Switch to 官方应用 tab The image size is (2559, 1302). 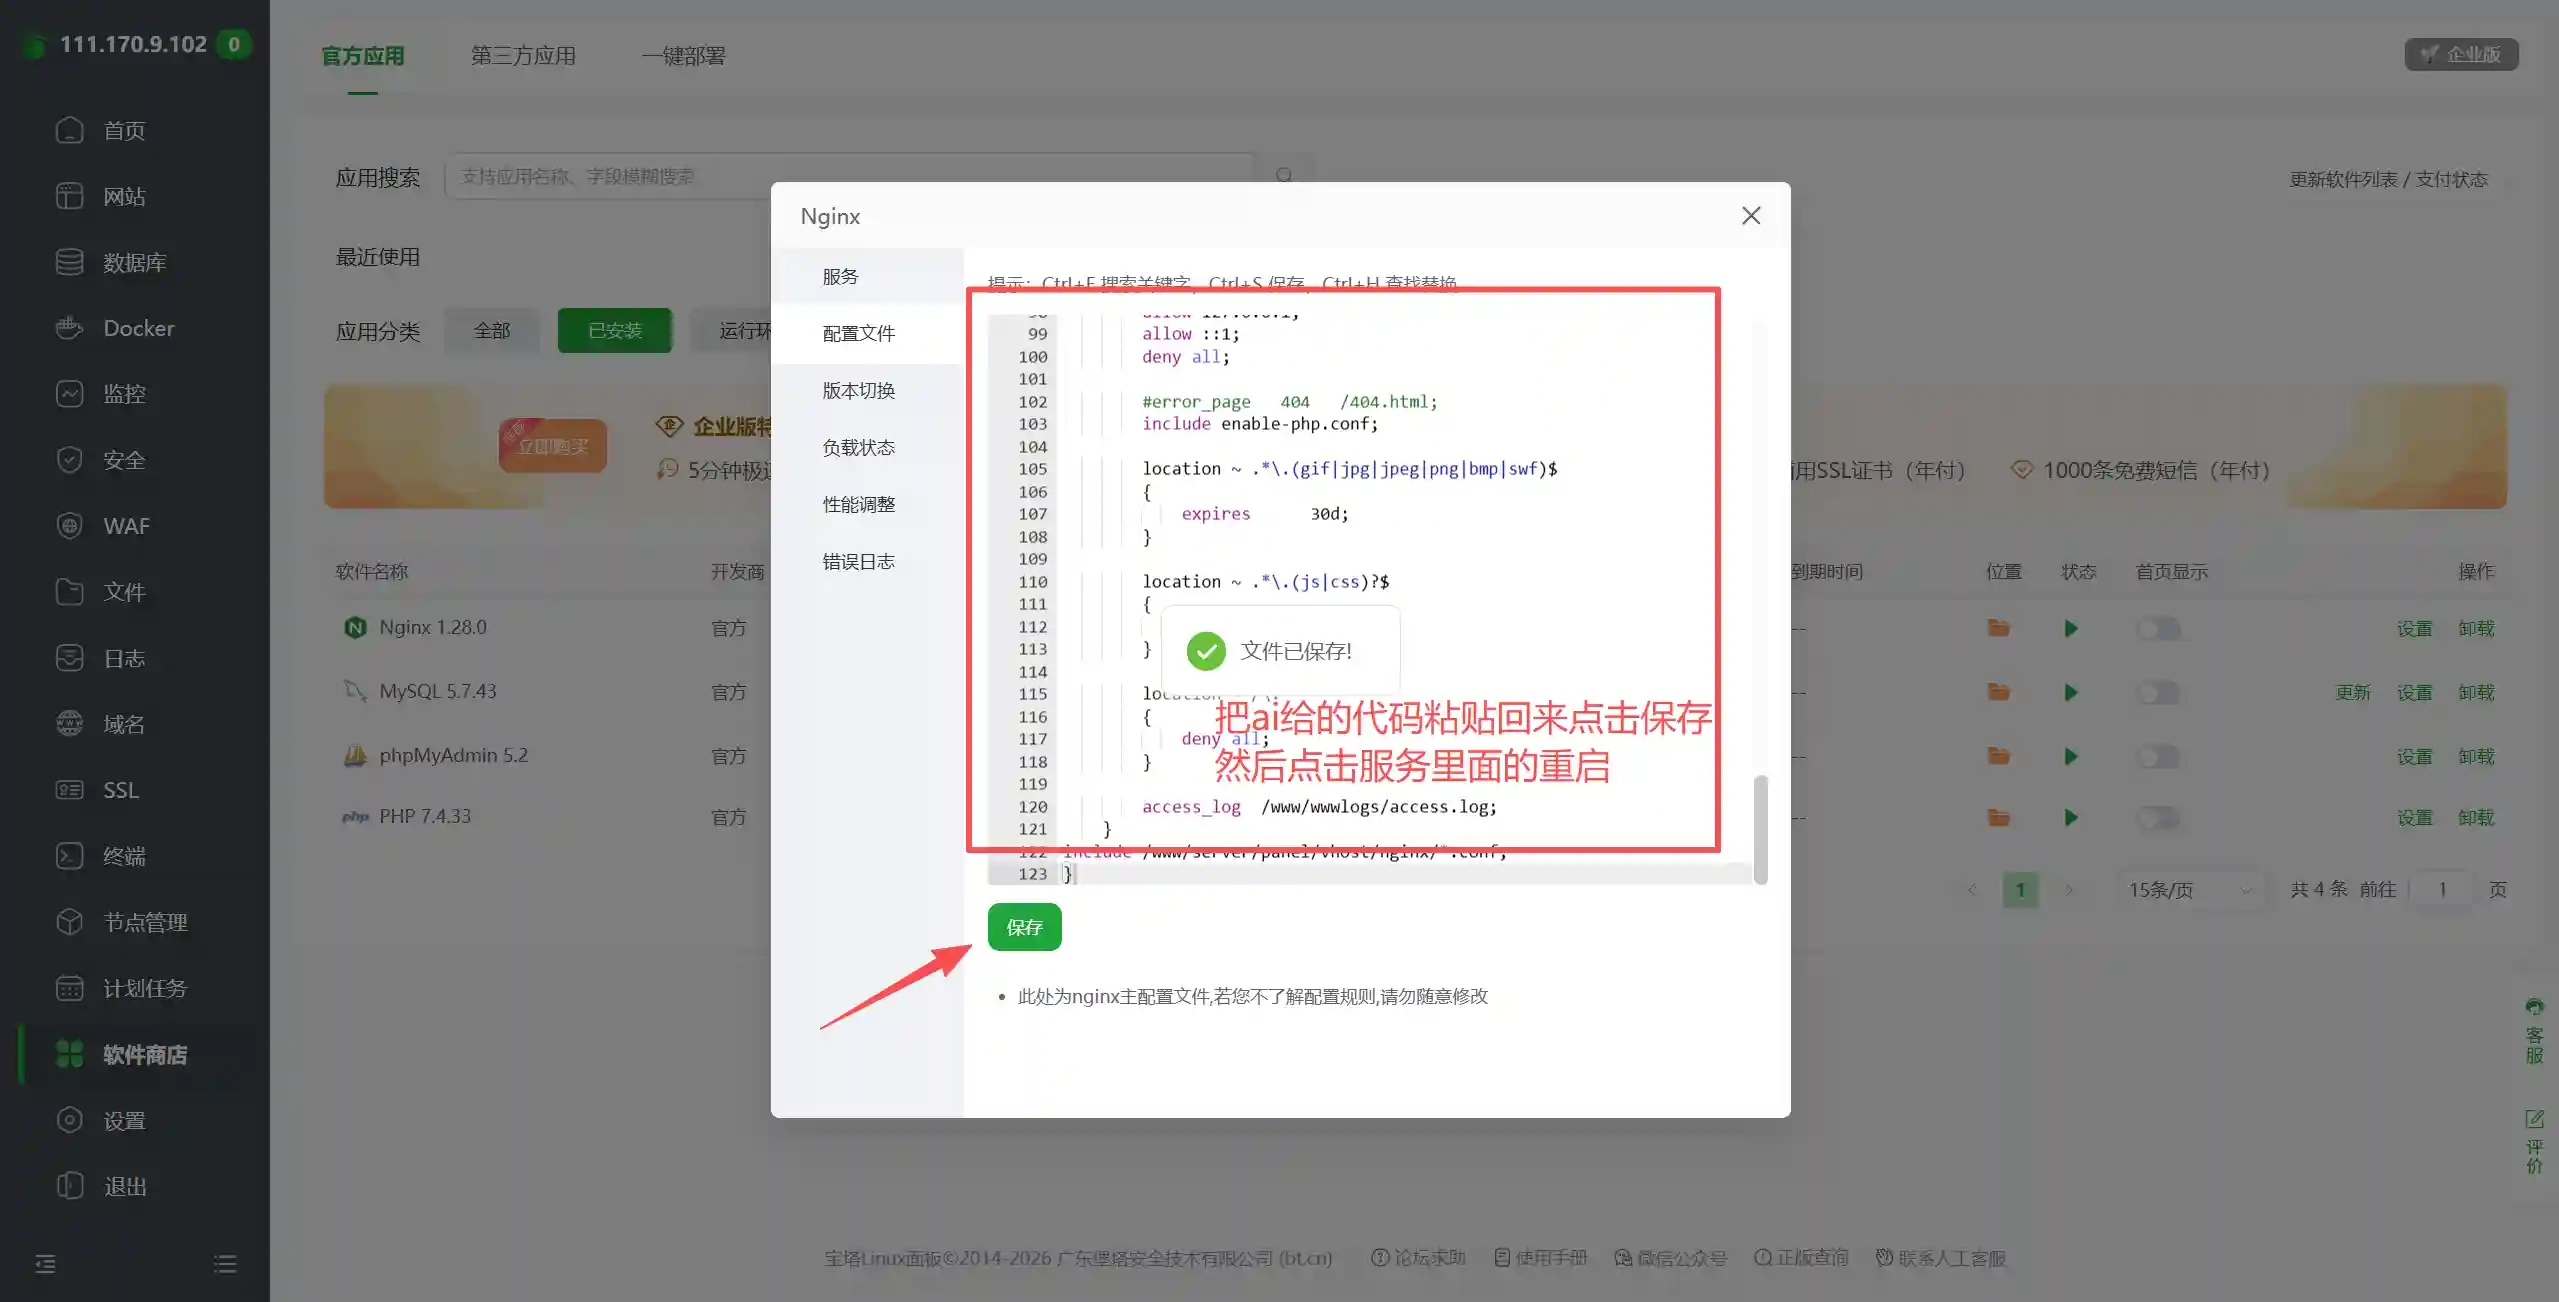362,56
